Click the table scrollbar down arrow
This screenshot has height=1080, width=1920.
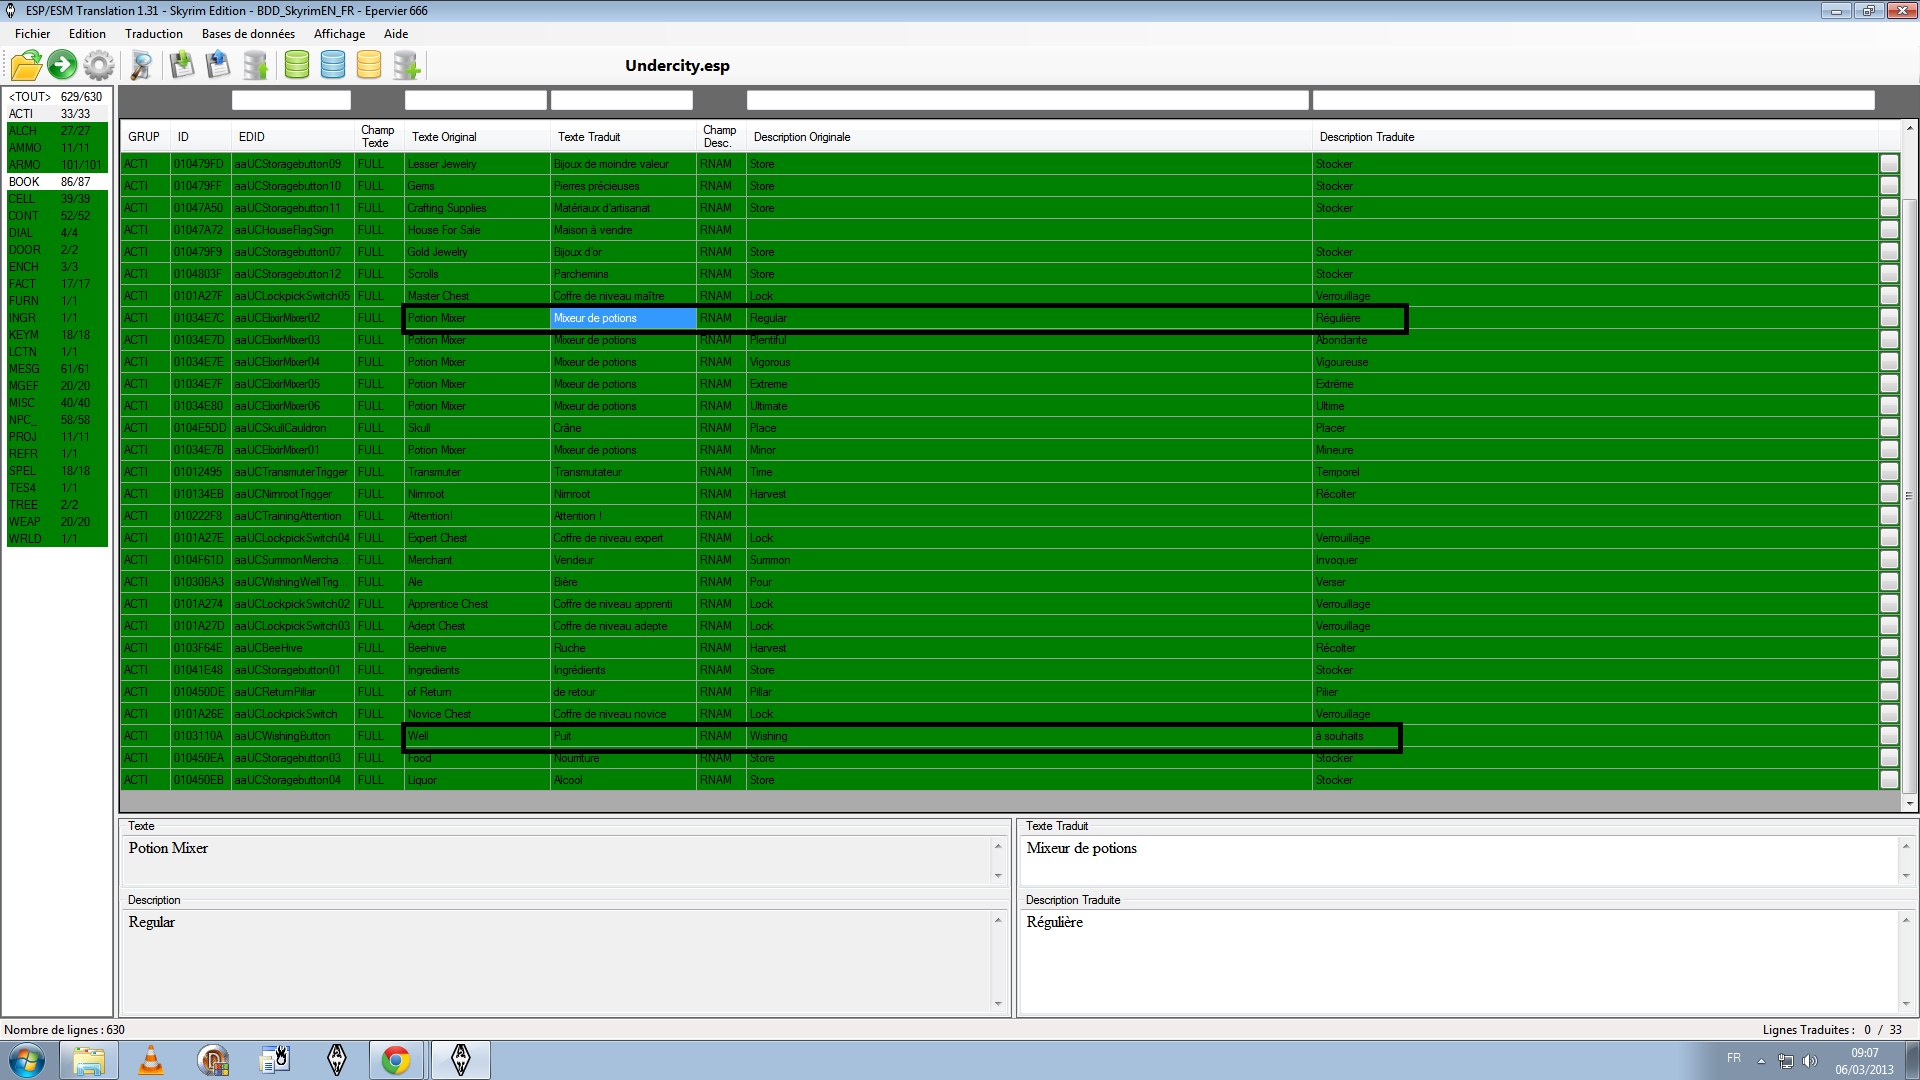point(1909,803)
